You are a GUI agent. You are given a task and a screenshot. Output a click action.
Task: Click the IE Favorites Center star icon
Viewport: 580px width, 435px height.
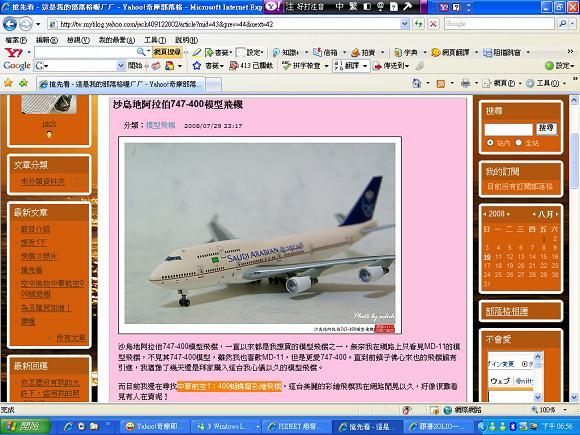click(8, 83)
